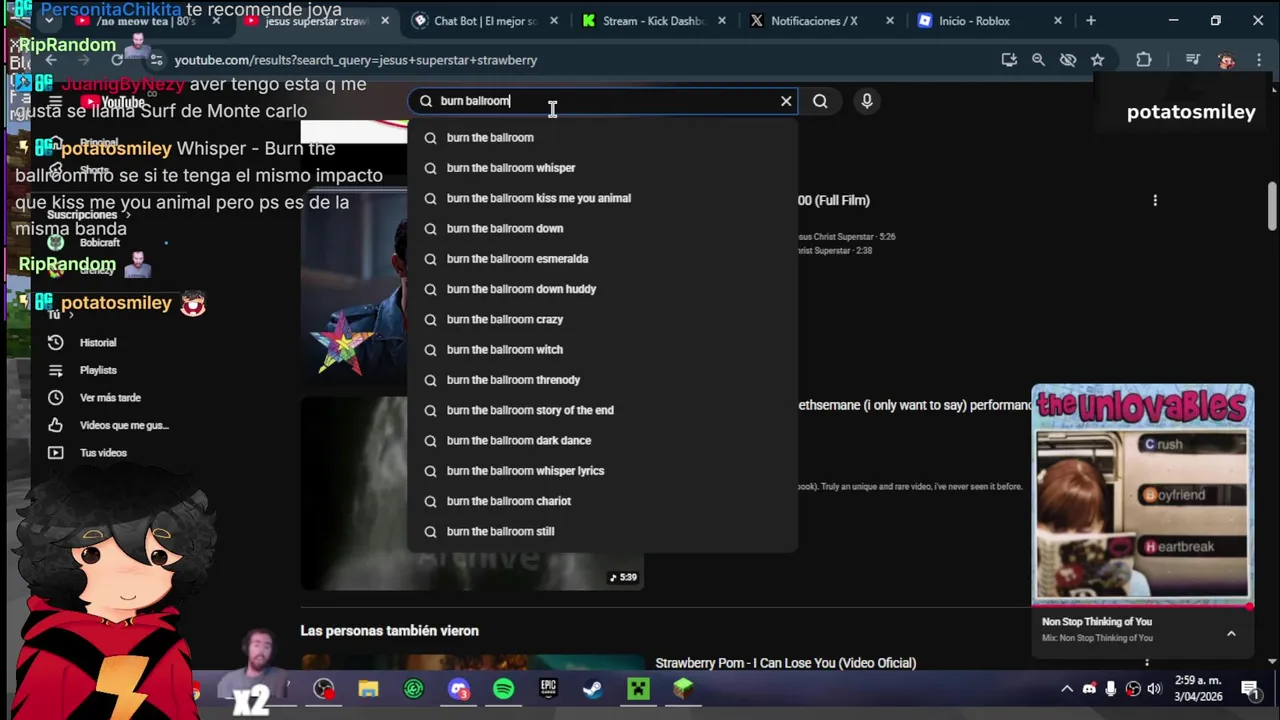
Task: Click the tray microphone icon
Action: point(1111,689)
